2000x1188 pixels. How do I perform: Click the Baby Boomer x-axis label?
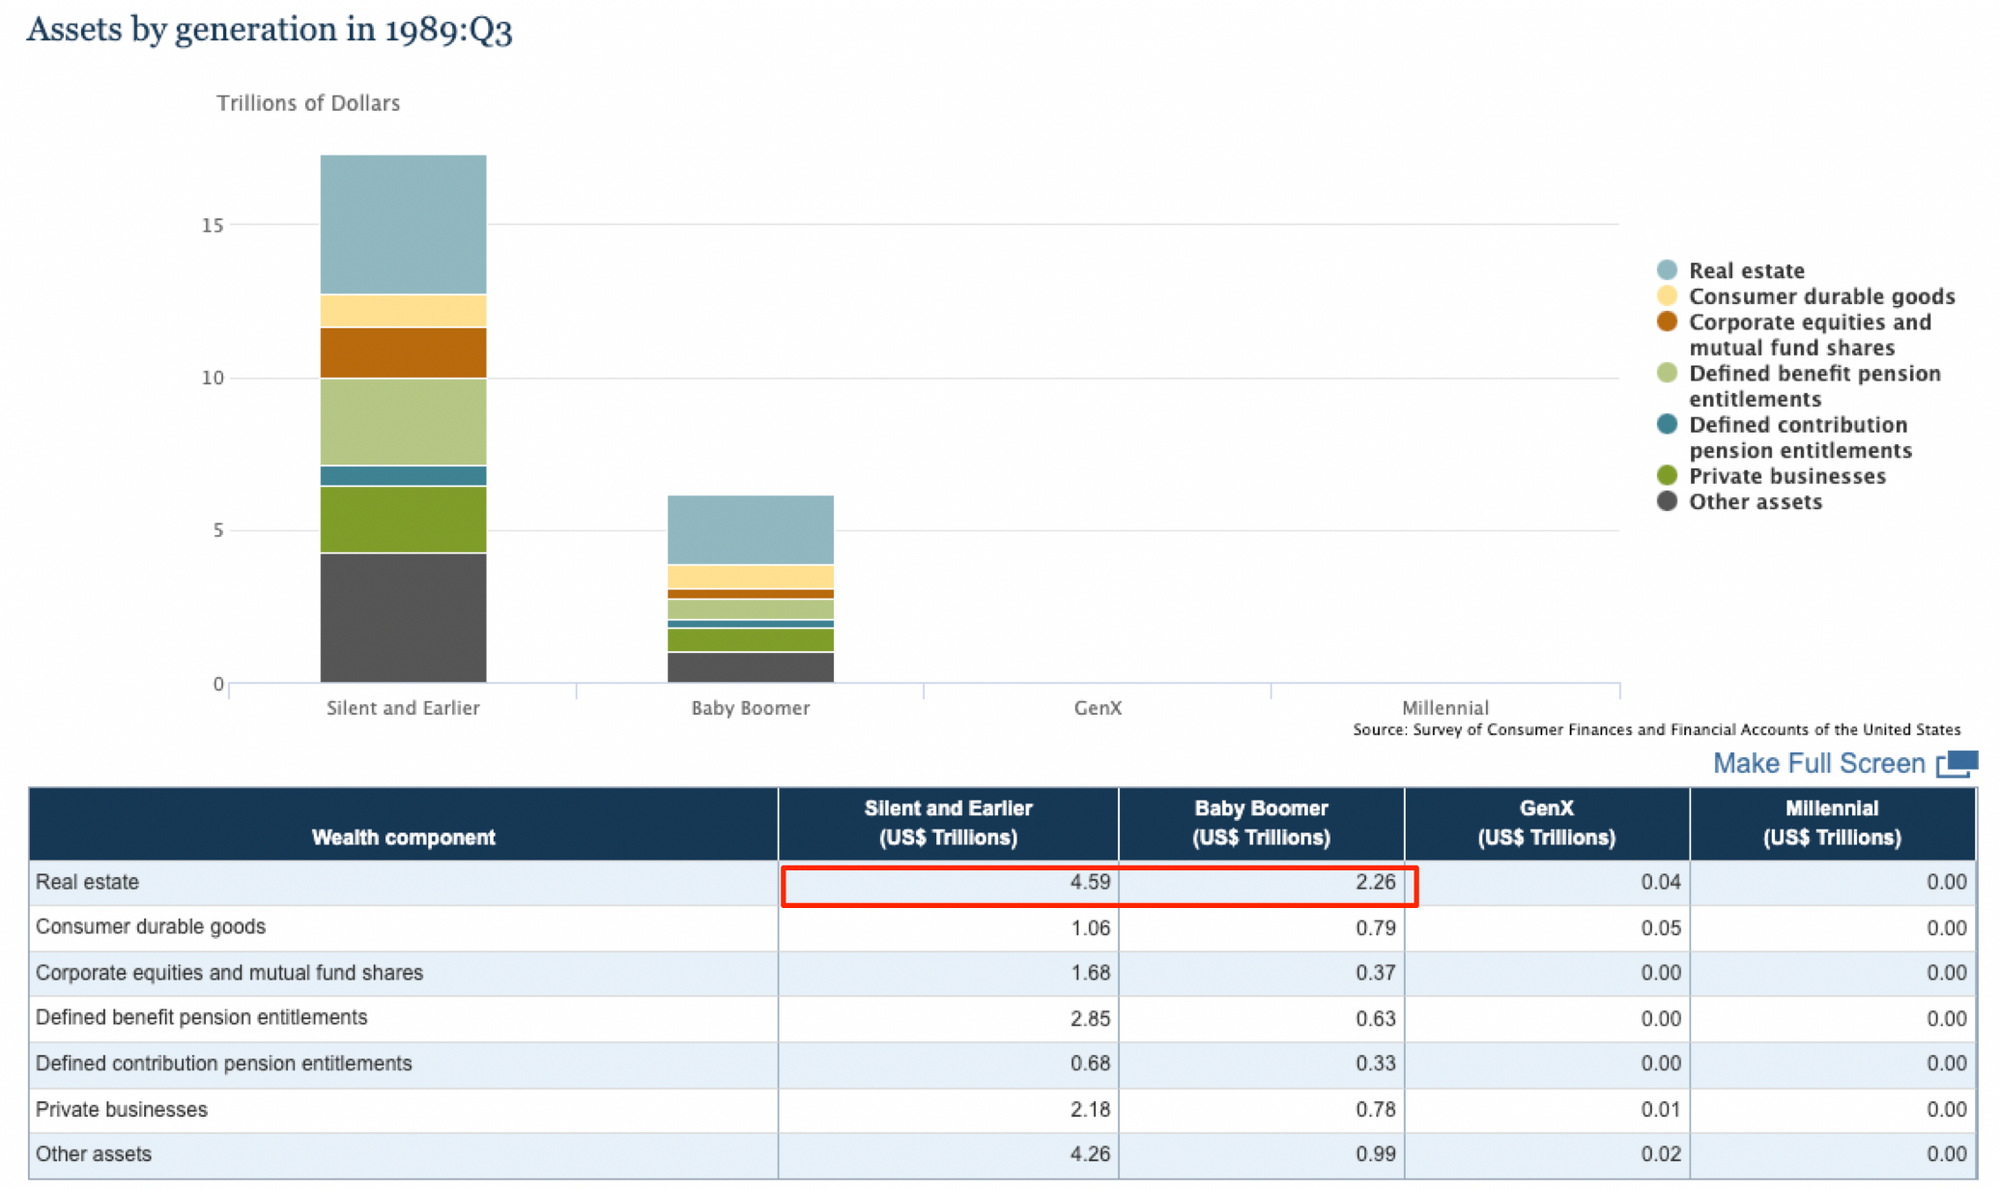[x=750, y=708]
